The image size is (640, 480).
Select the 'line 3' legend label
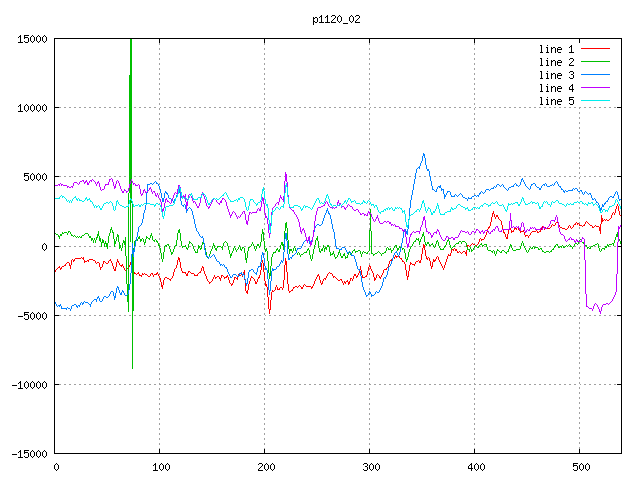point(556,75)
